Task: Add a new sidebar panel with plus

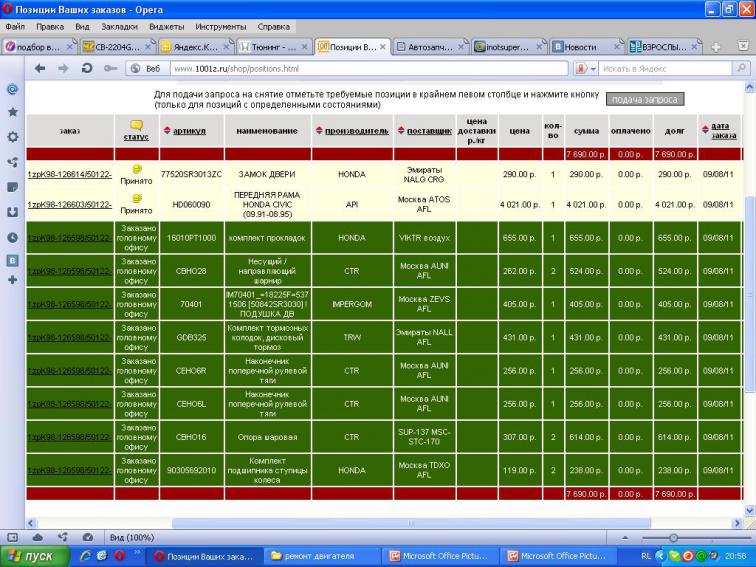Action: pyautogui.click(x=13, y=280)
